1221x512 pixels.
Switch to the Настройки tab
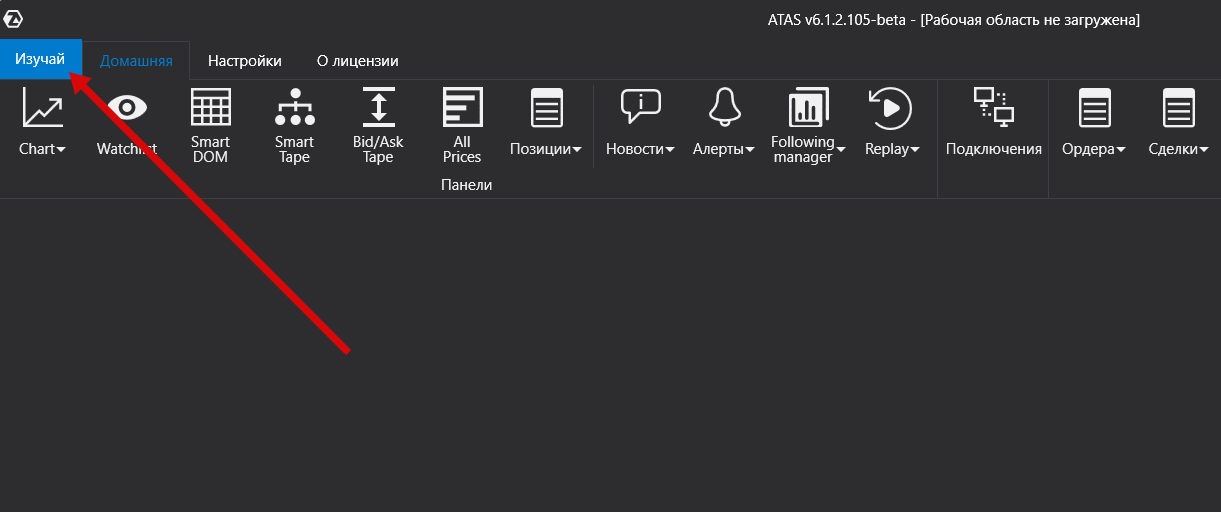click(x=245, y=61)
